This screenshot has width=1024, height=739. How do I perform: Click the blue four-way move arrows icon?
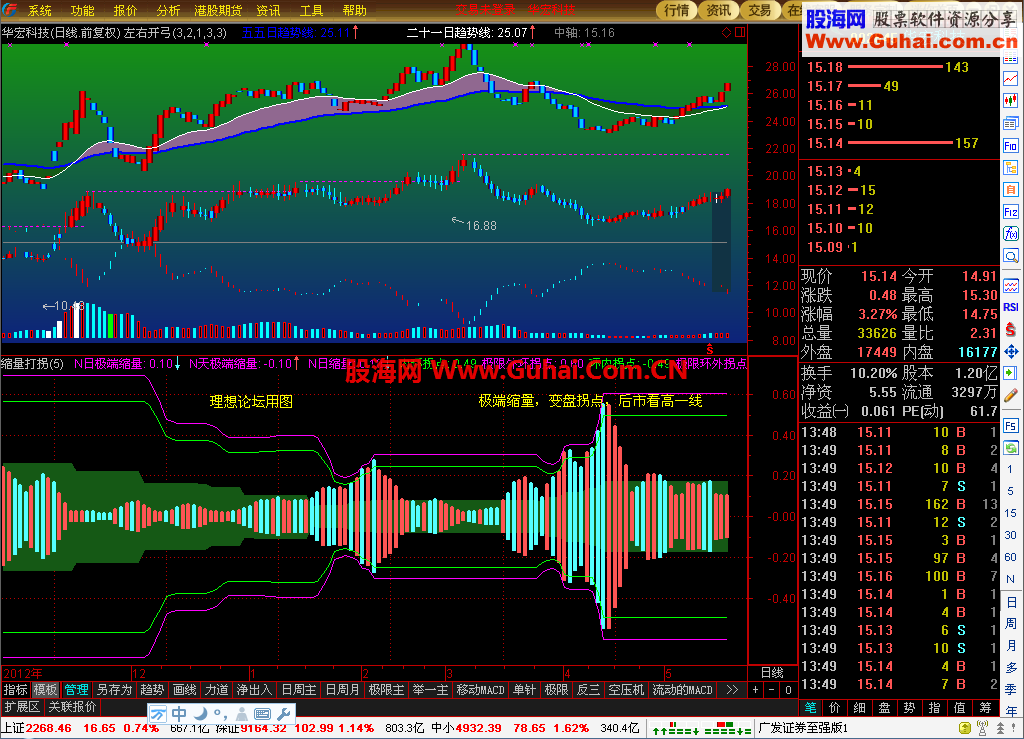tap(1011, 352)
